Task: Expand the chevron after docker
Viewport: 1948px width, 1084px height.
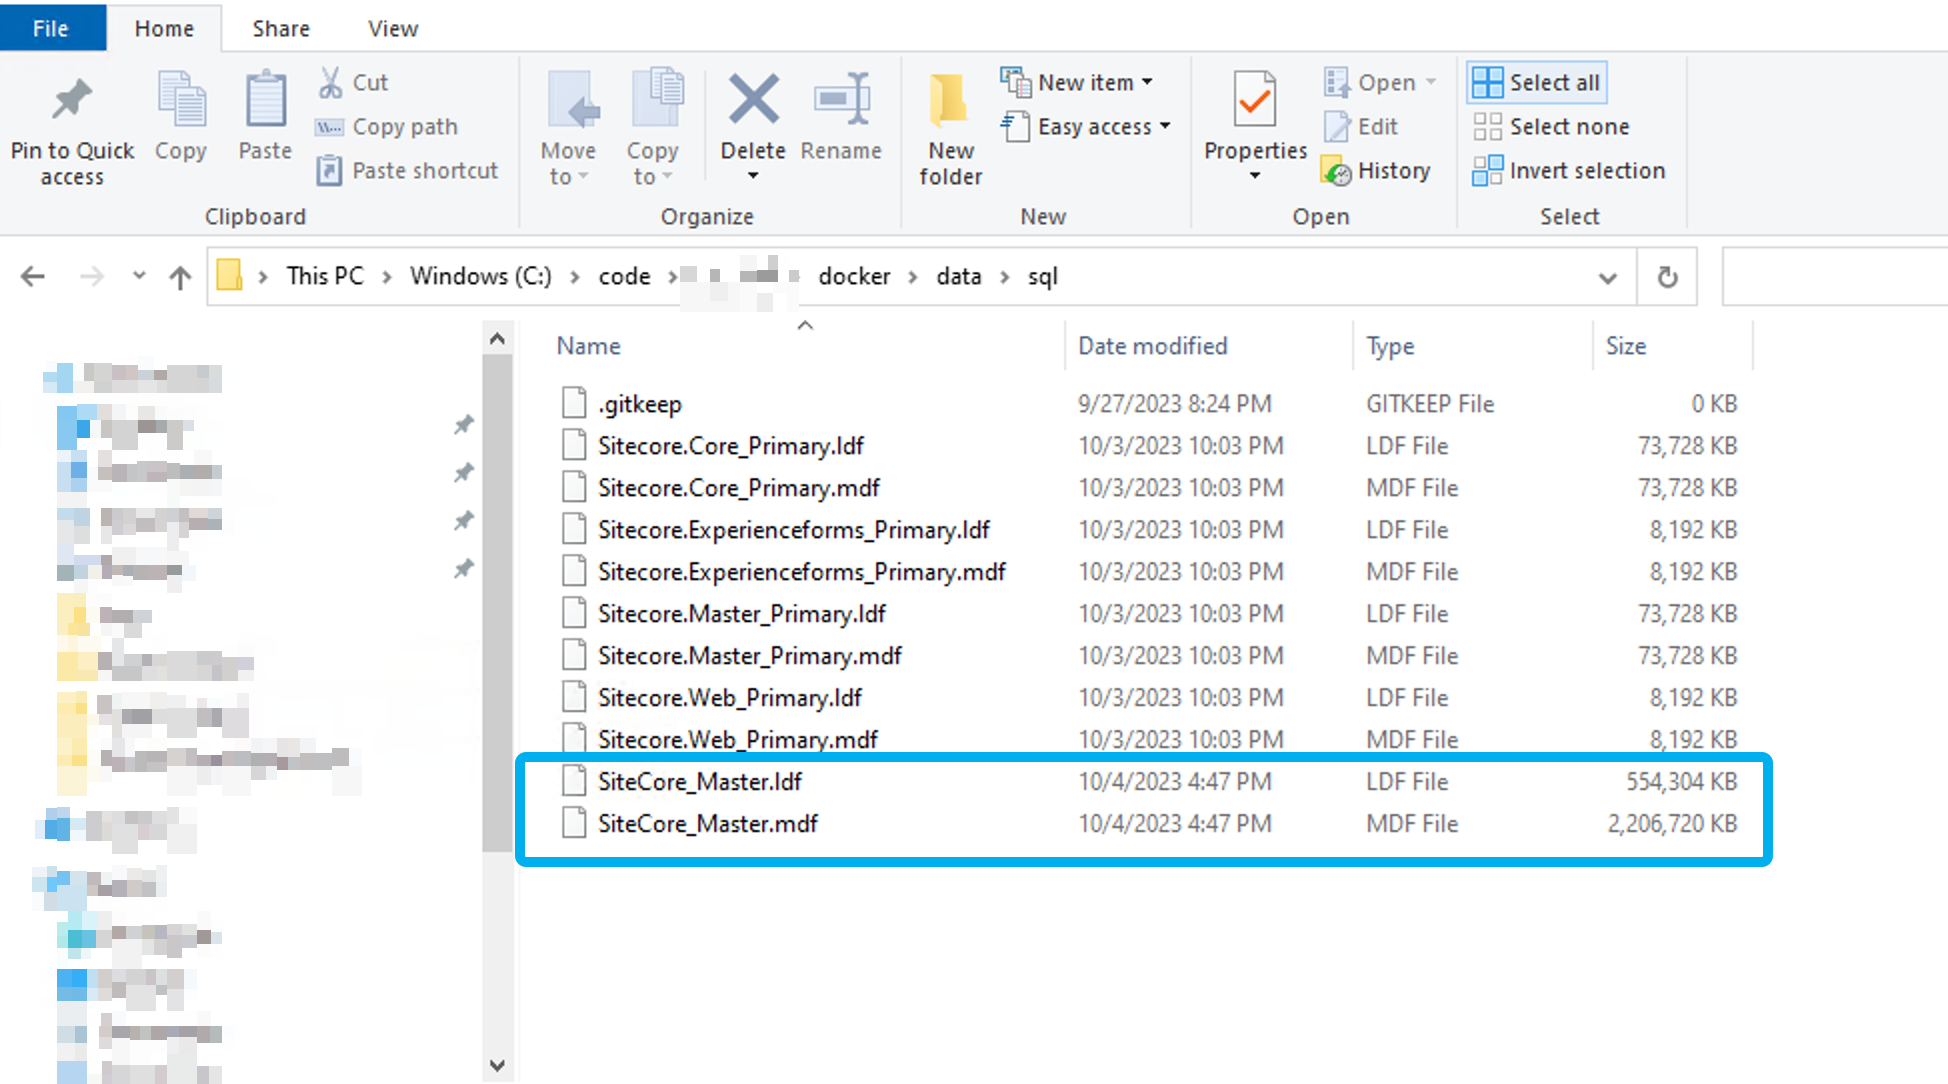Action: (913, 277)
